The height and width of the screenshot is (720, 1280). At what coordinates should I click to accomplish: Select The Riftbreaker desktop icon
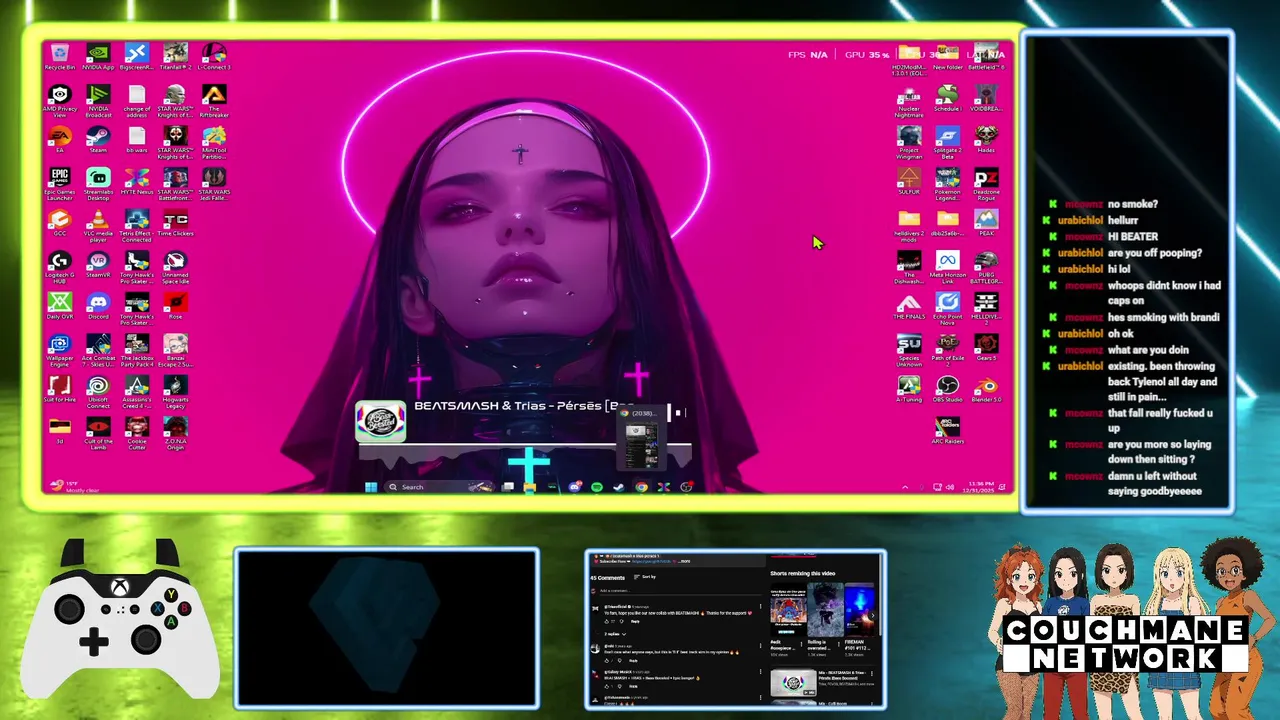coord(213,101)
